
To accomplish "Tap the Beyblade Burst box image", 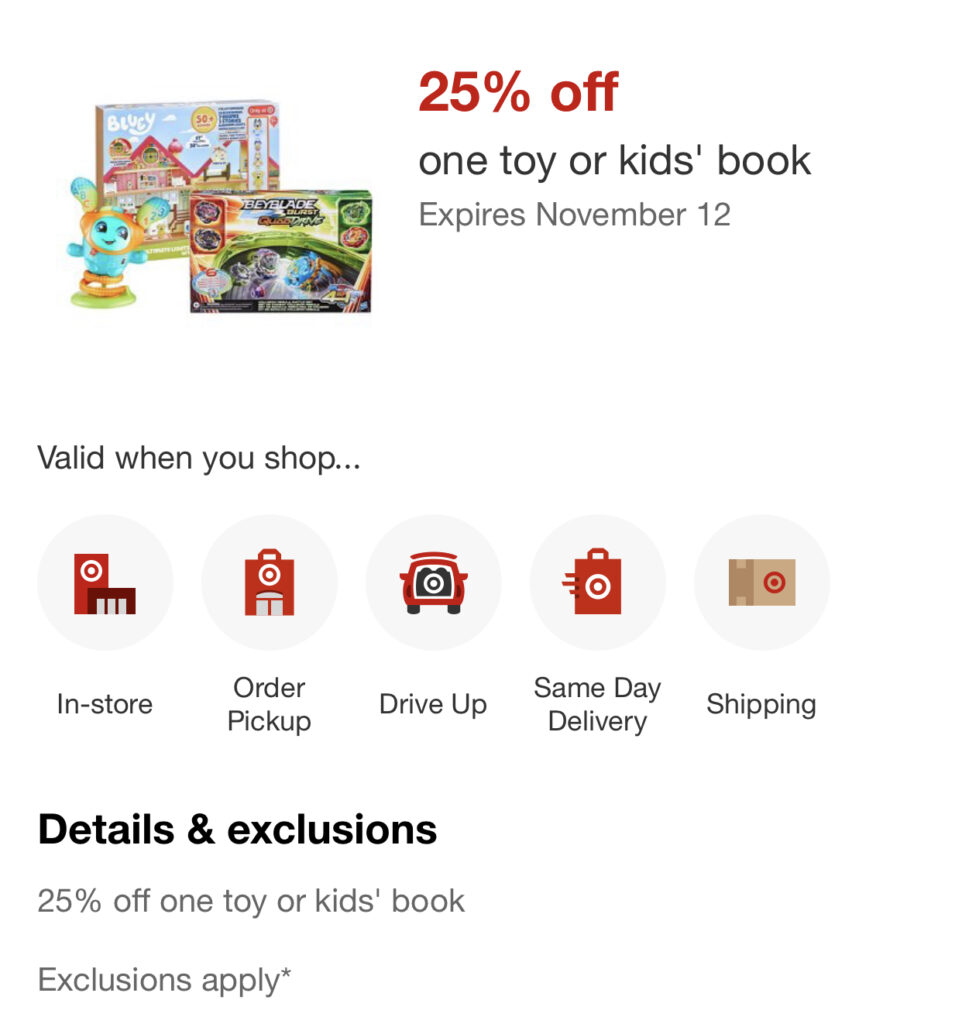I will pos(280,250).
